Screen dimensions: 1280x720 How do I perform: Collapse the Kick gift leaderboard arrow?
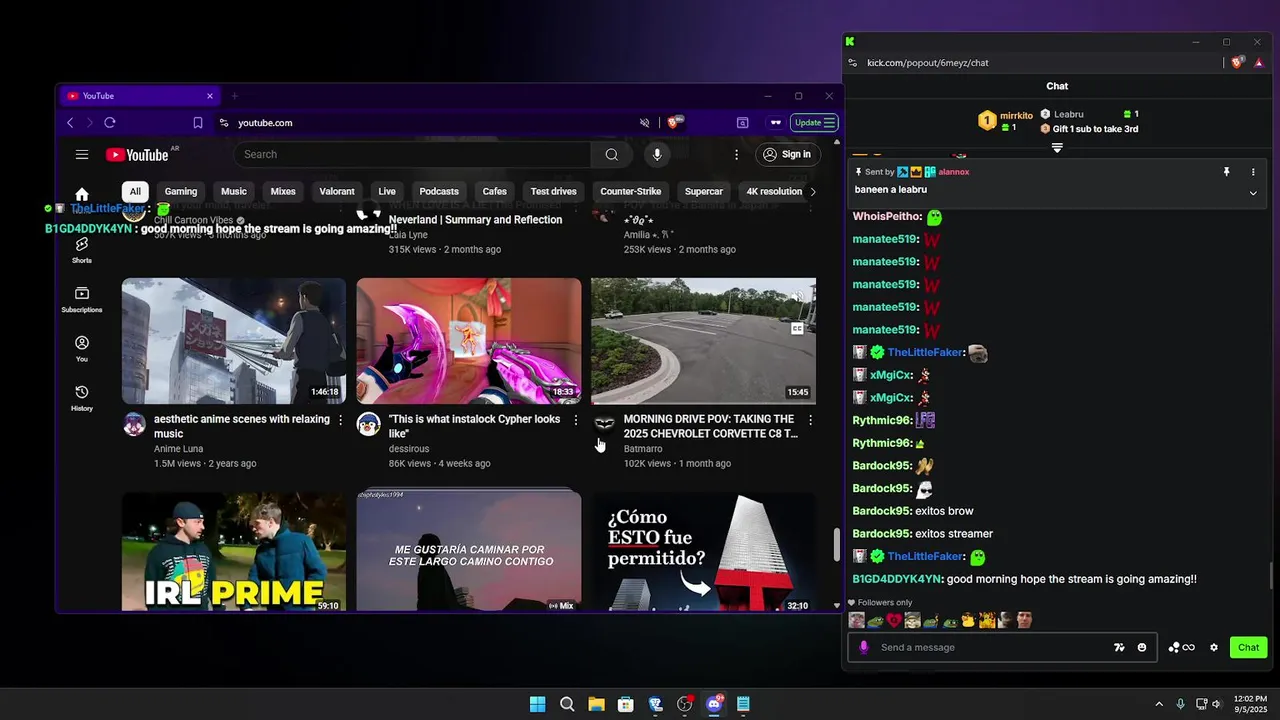coord(1057,148)
